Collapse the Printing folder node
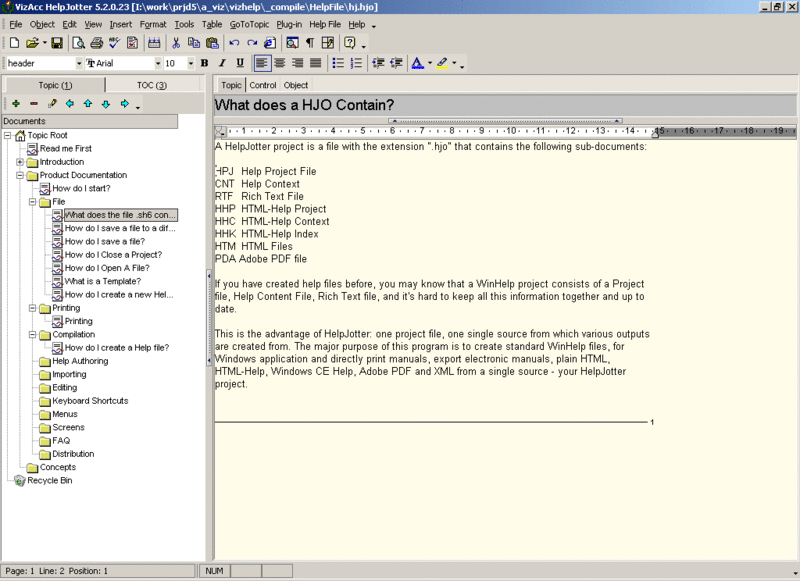 click(32, 308)
